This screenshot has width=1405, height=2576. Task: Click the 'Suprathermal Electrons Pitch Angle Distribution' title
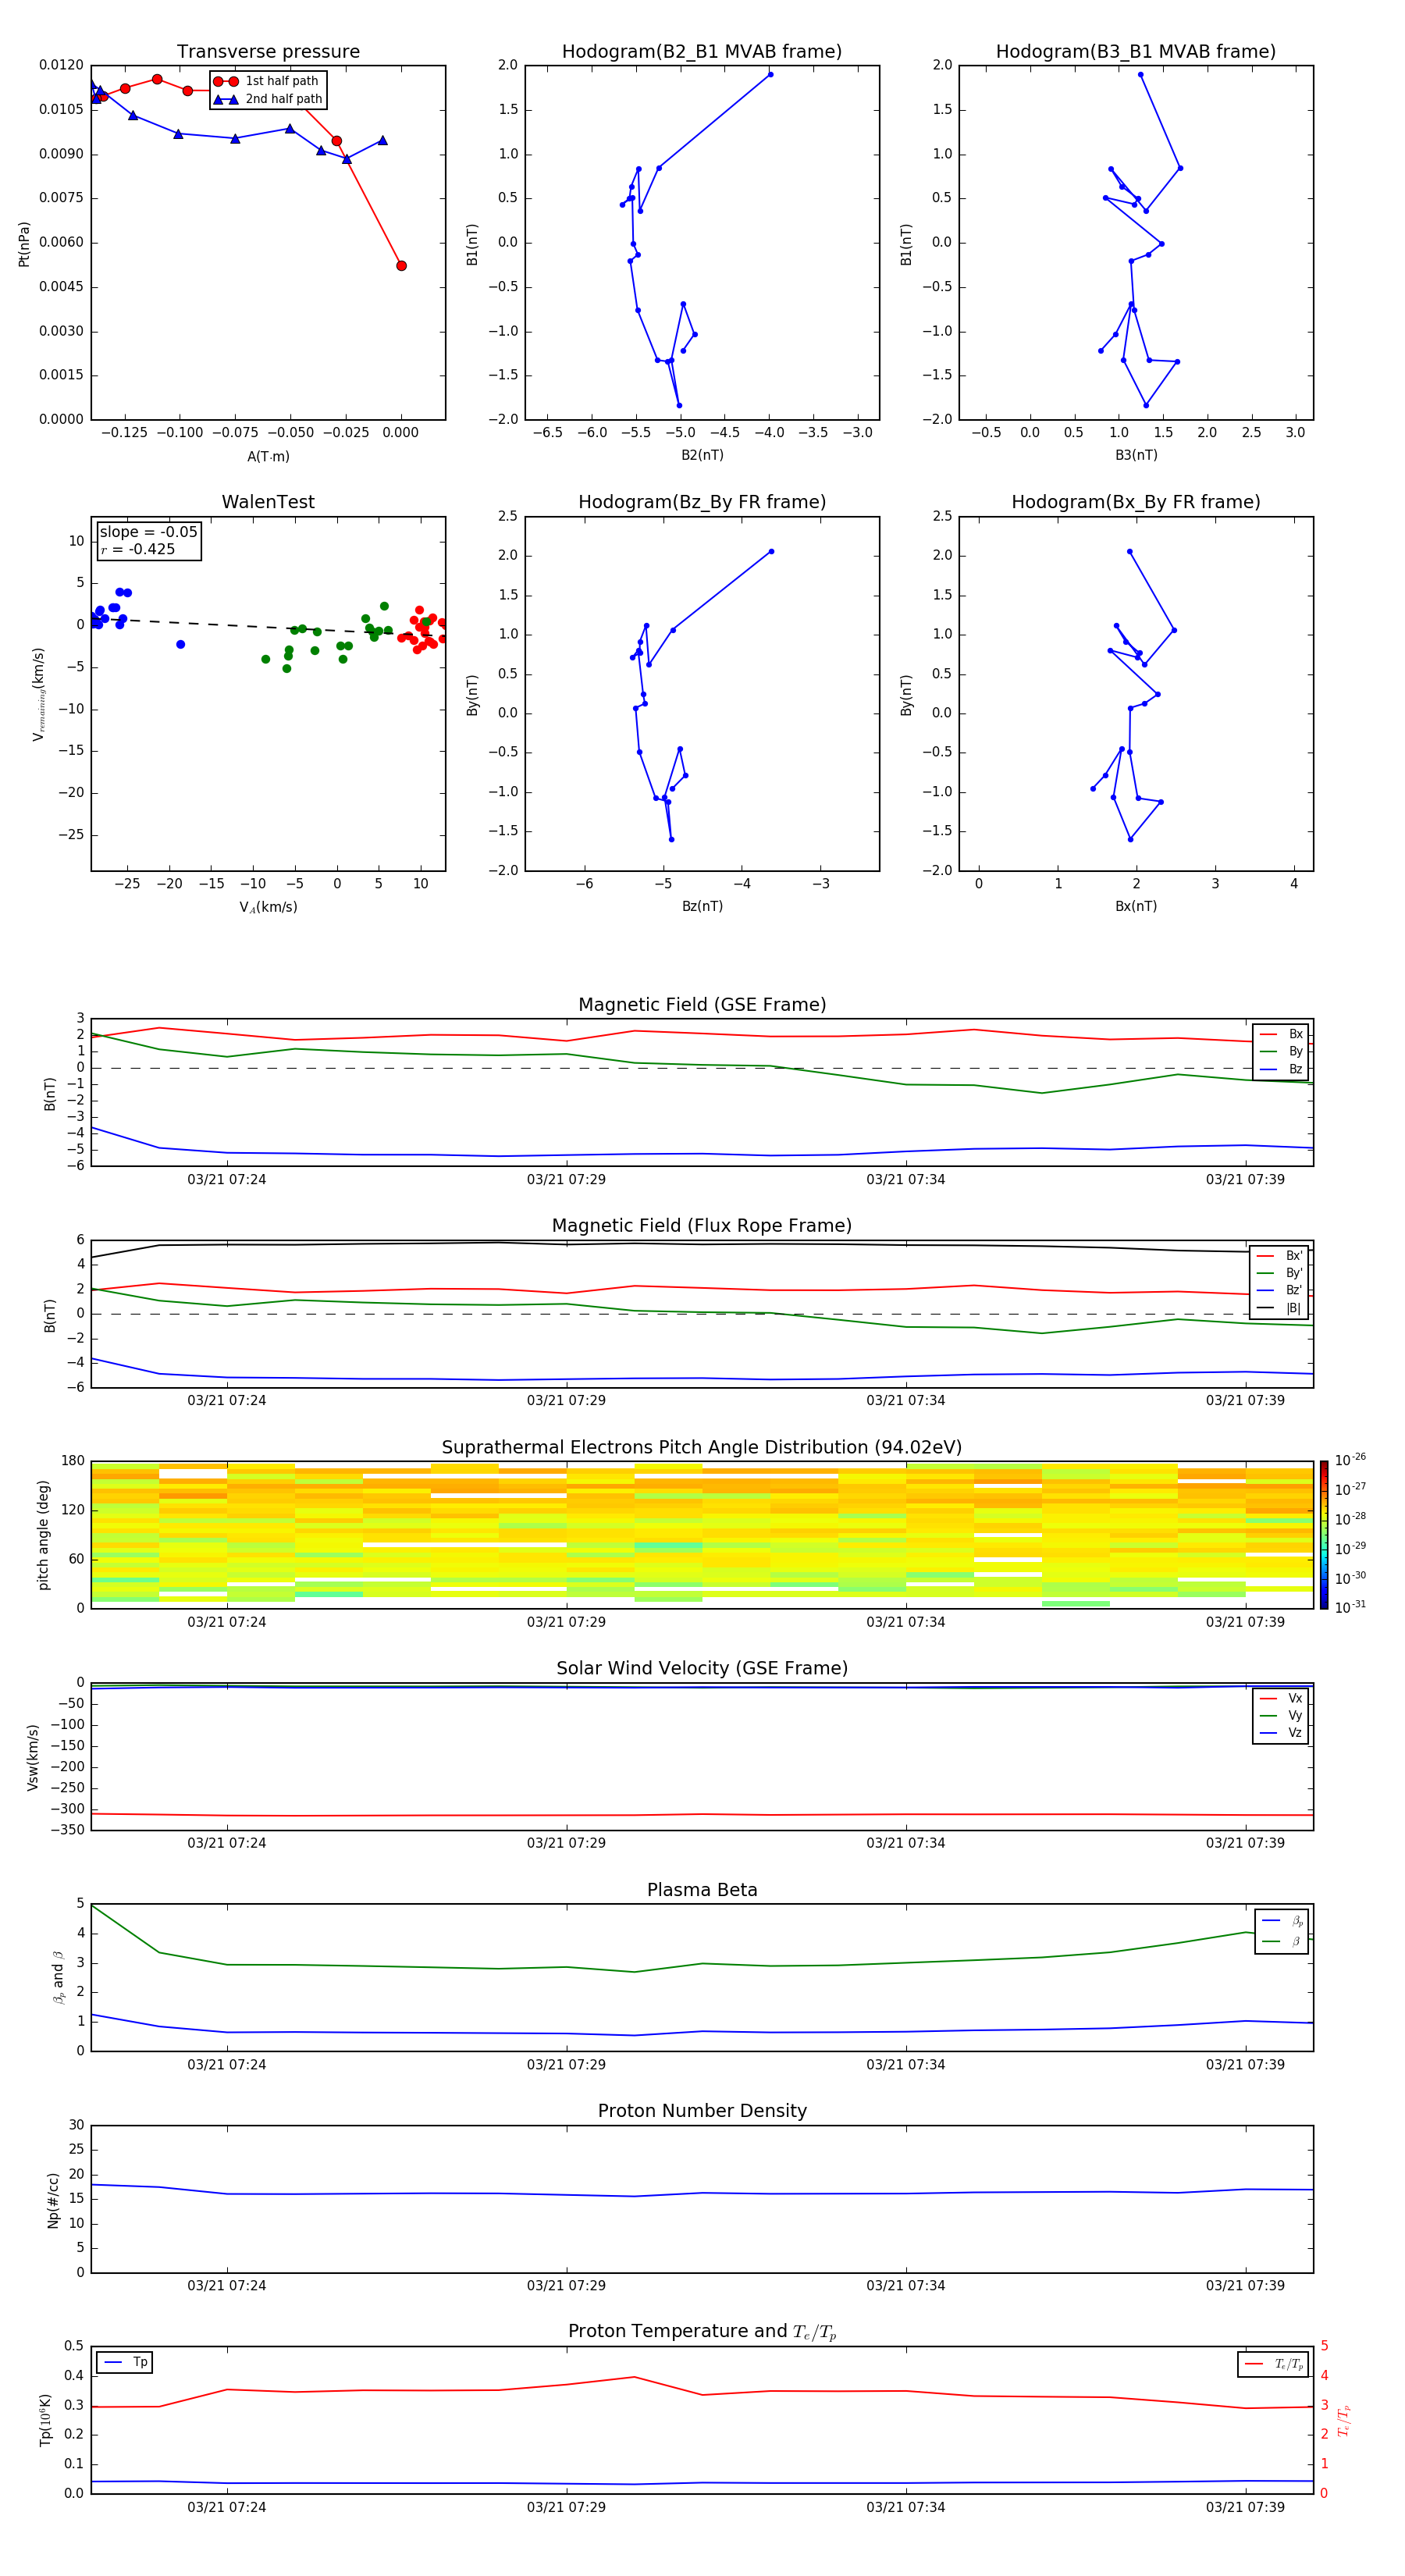tap(702, 1448)
